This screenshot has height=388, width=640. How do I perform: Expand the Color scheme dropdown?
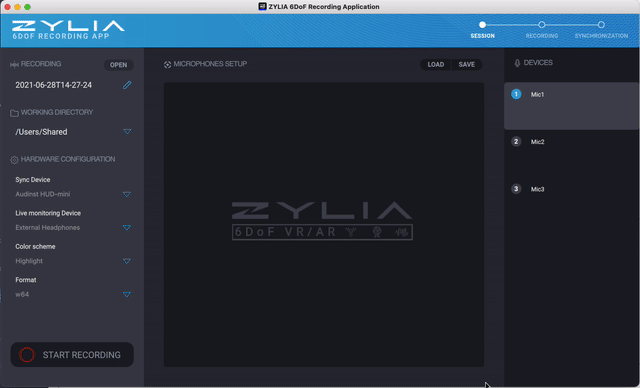point(127,261)
